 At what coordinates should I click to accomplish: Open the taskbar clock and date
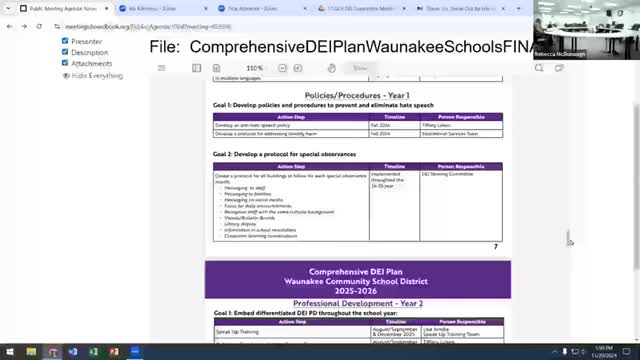pyautogui.click(x=604, y=351)
